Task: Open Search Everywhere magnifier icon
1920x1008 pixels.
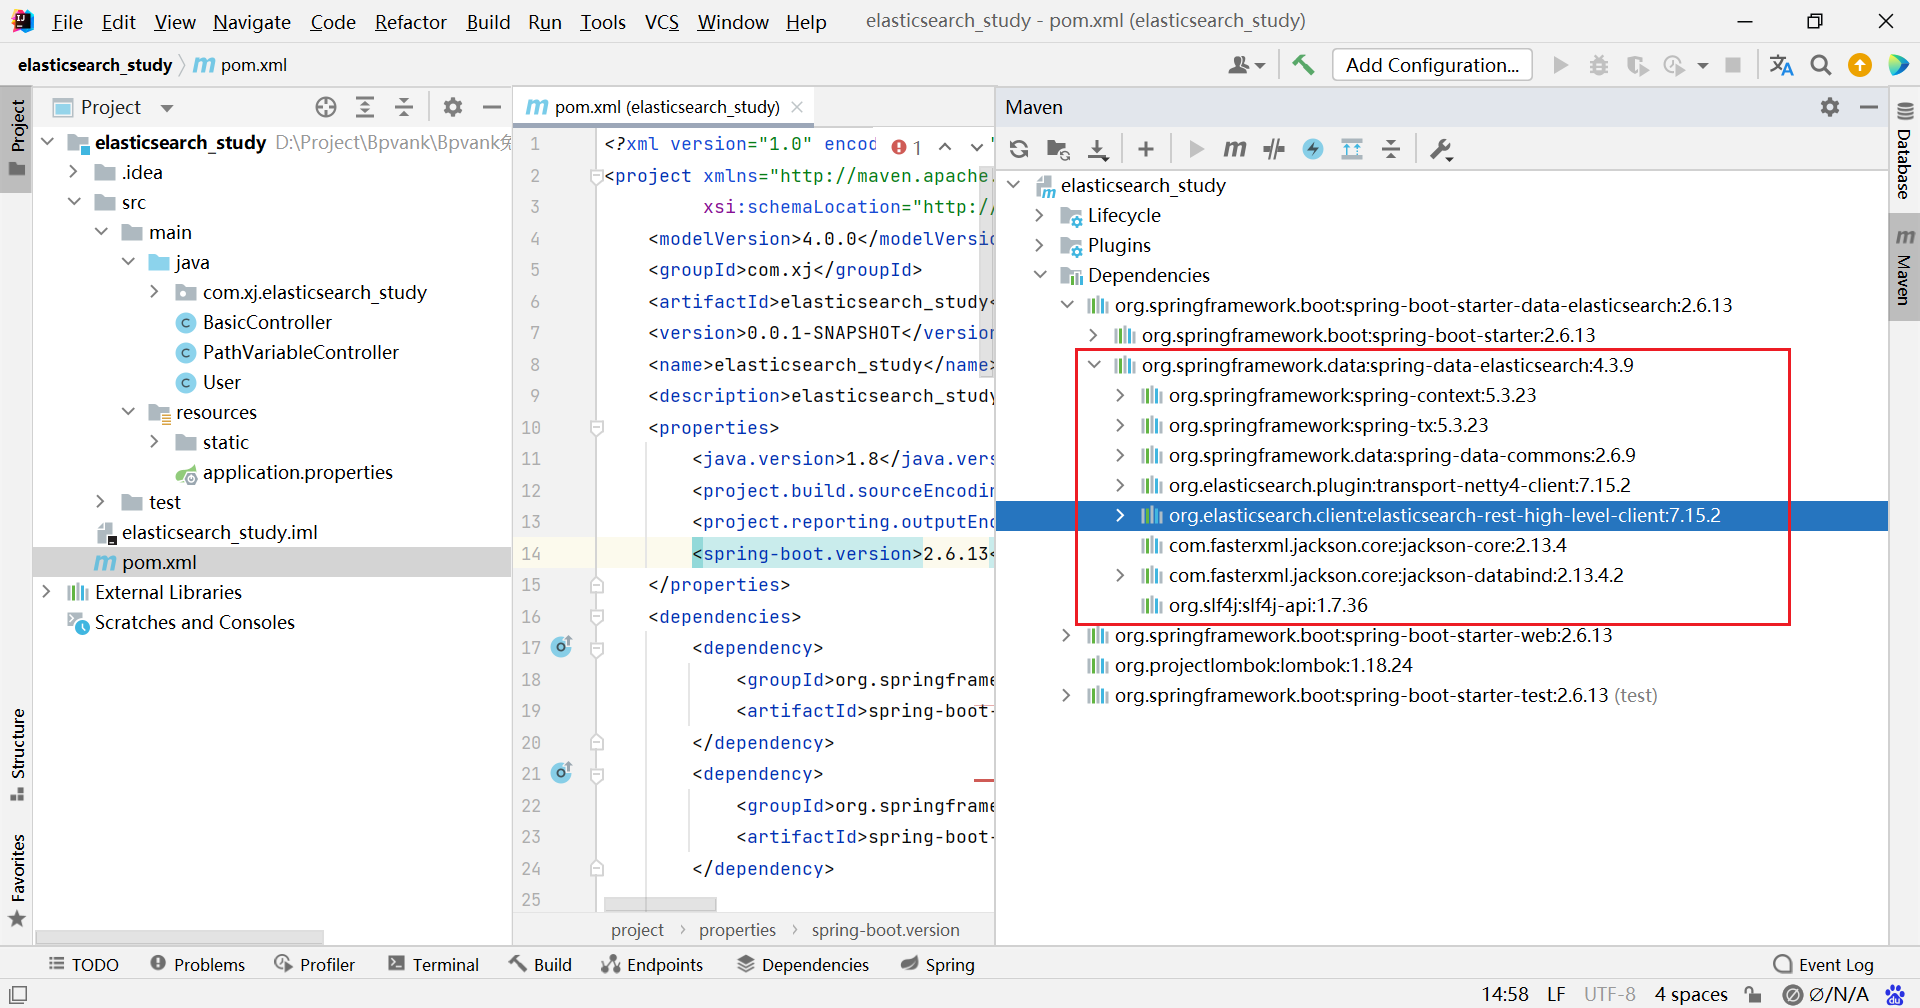Action: [x=1821, y=65]
